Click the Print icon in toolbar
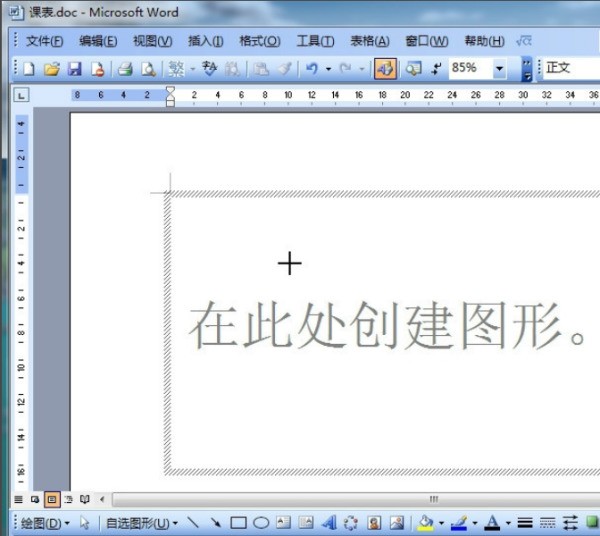Image resolution: width=600 pixels, height=536 pixels. coord(125,69)
